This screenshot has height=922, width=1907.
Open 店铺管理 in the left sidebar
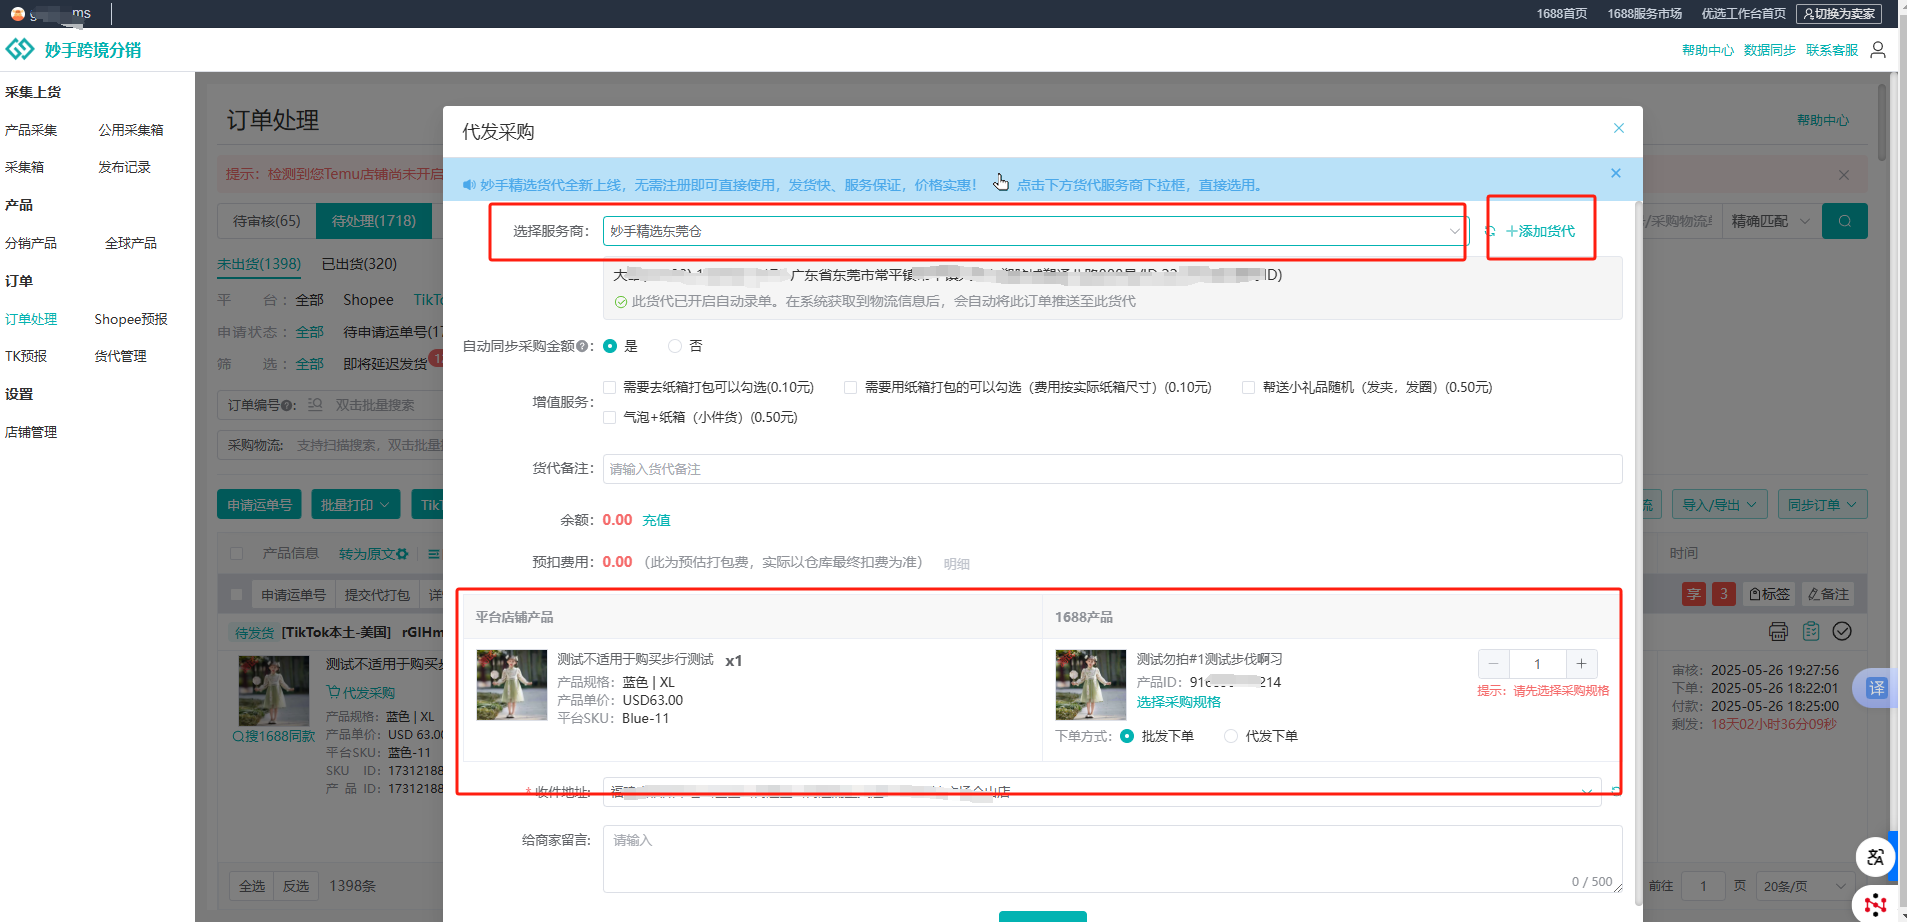click(31, 432)
